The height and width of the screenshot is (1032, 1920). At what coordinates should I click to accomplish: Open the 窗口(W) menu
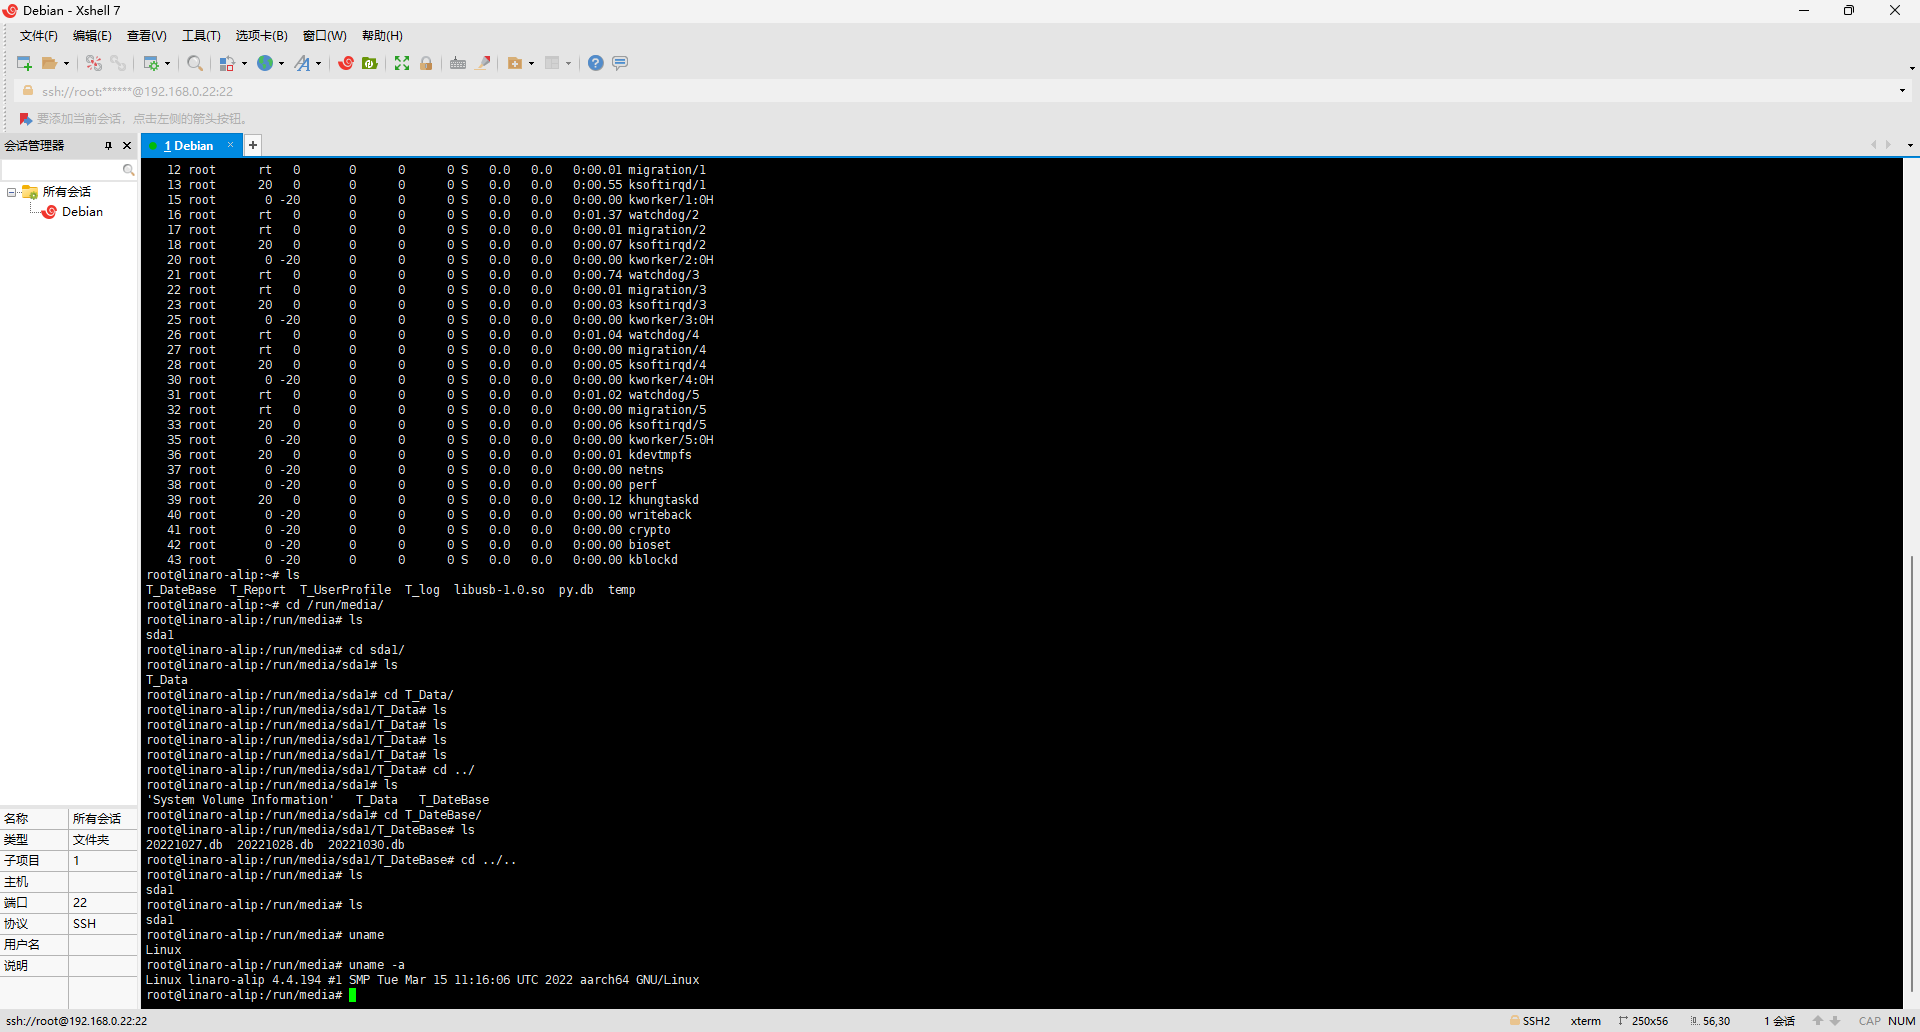point(324,36)
